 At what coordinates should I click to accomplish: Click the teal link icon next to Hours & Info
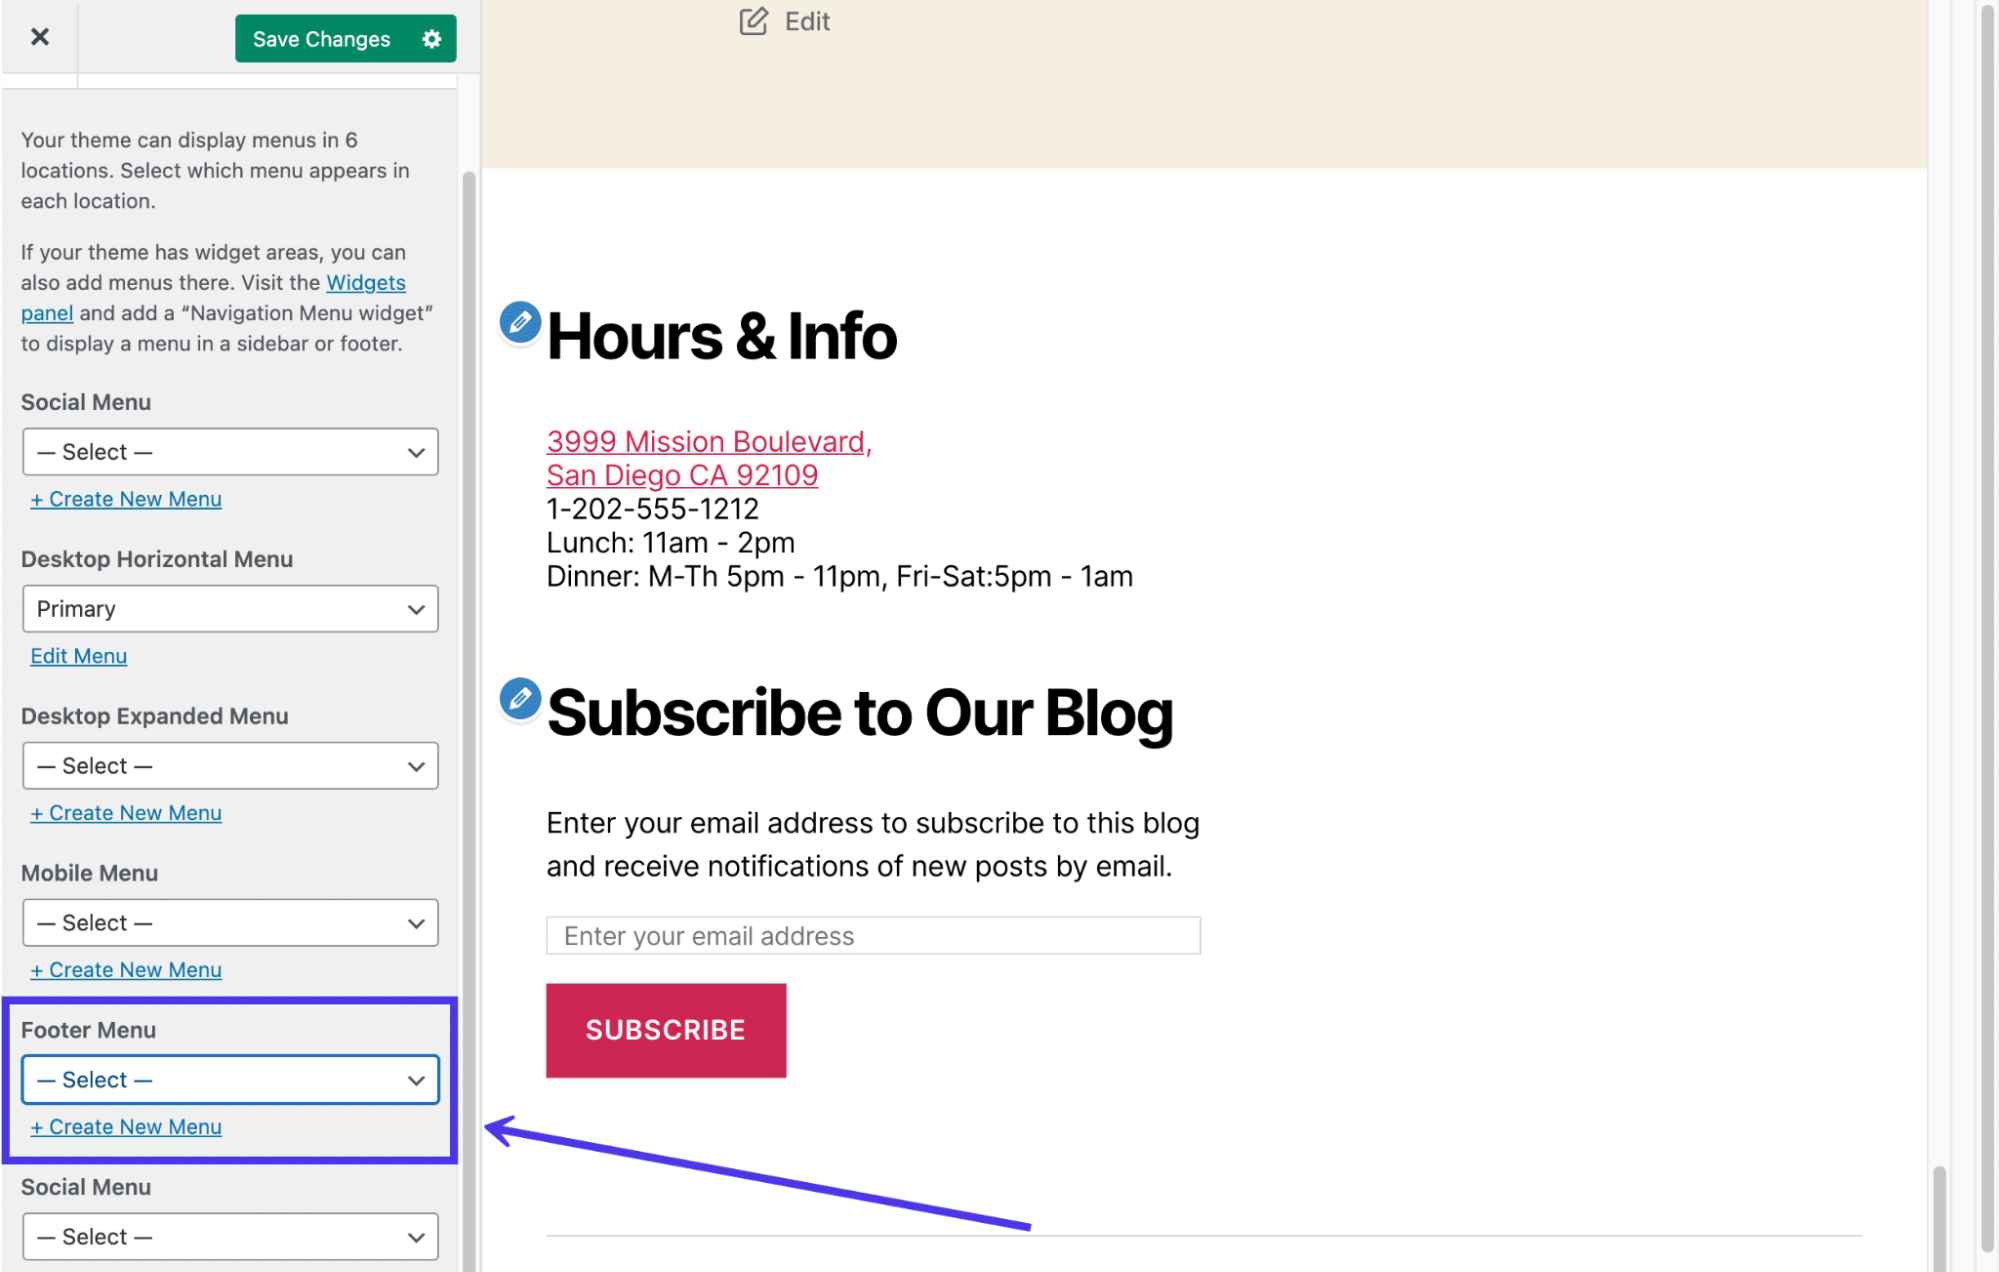click(520, 322)
